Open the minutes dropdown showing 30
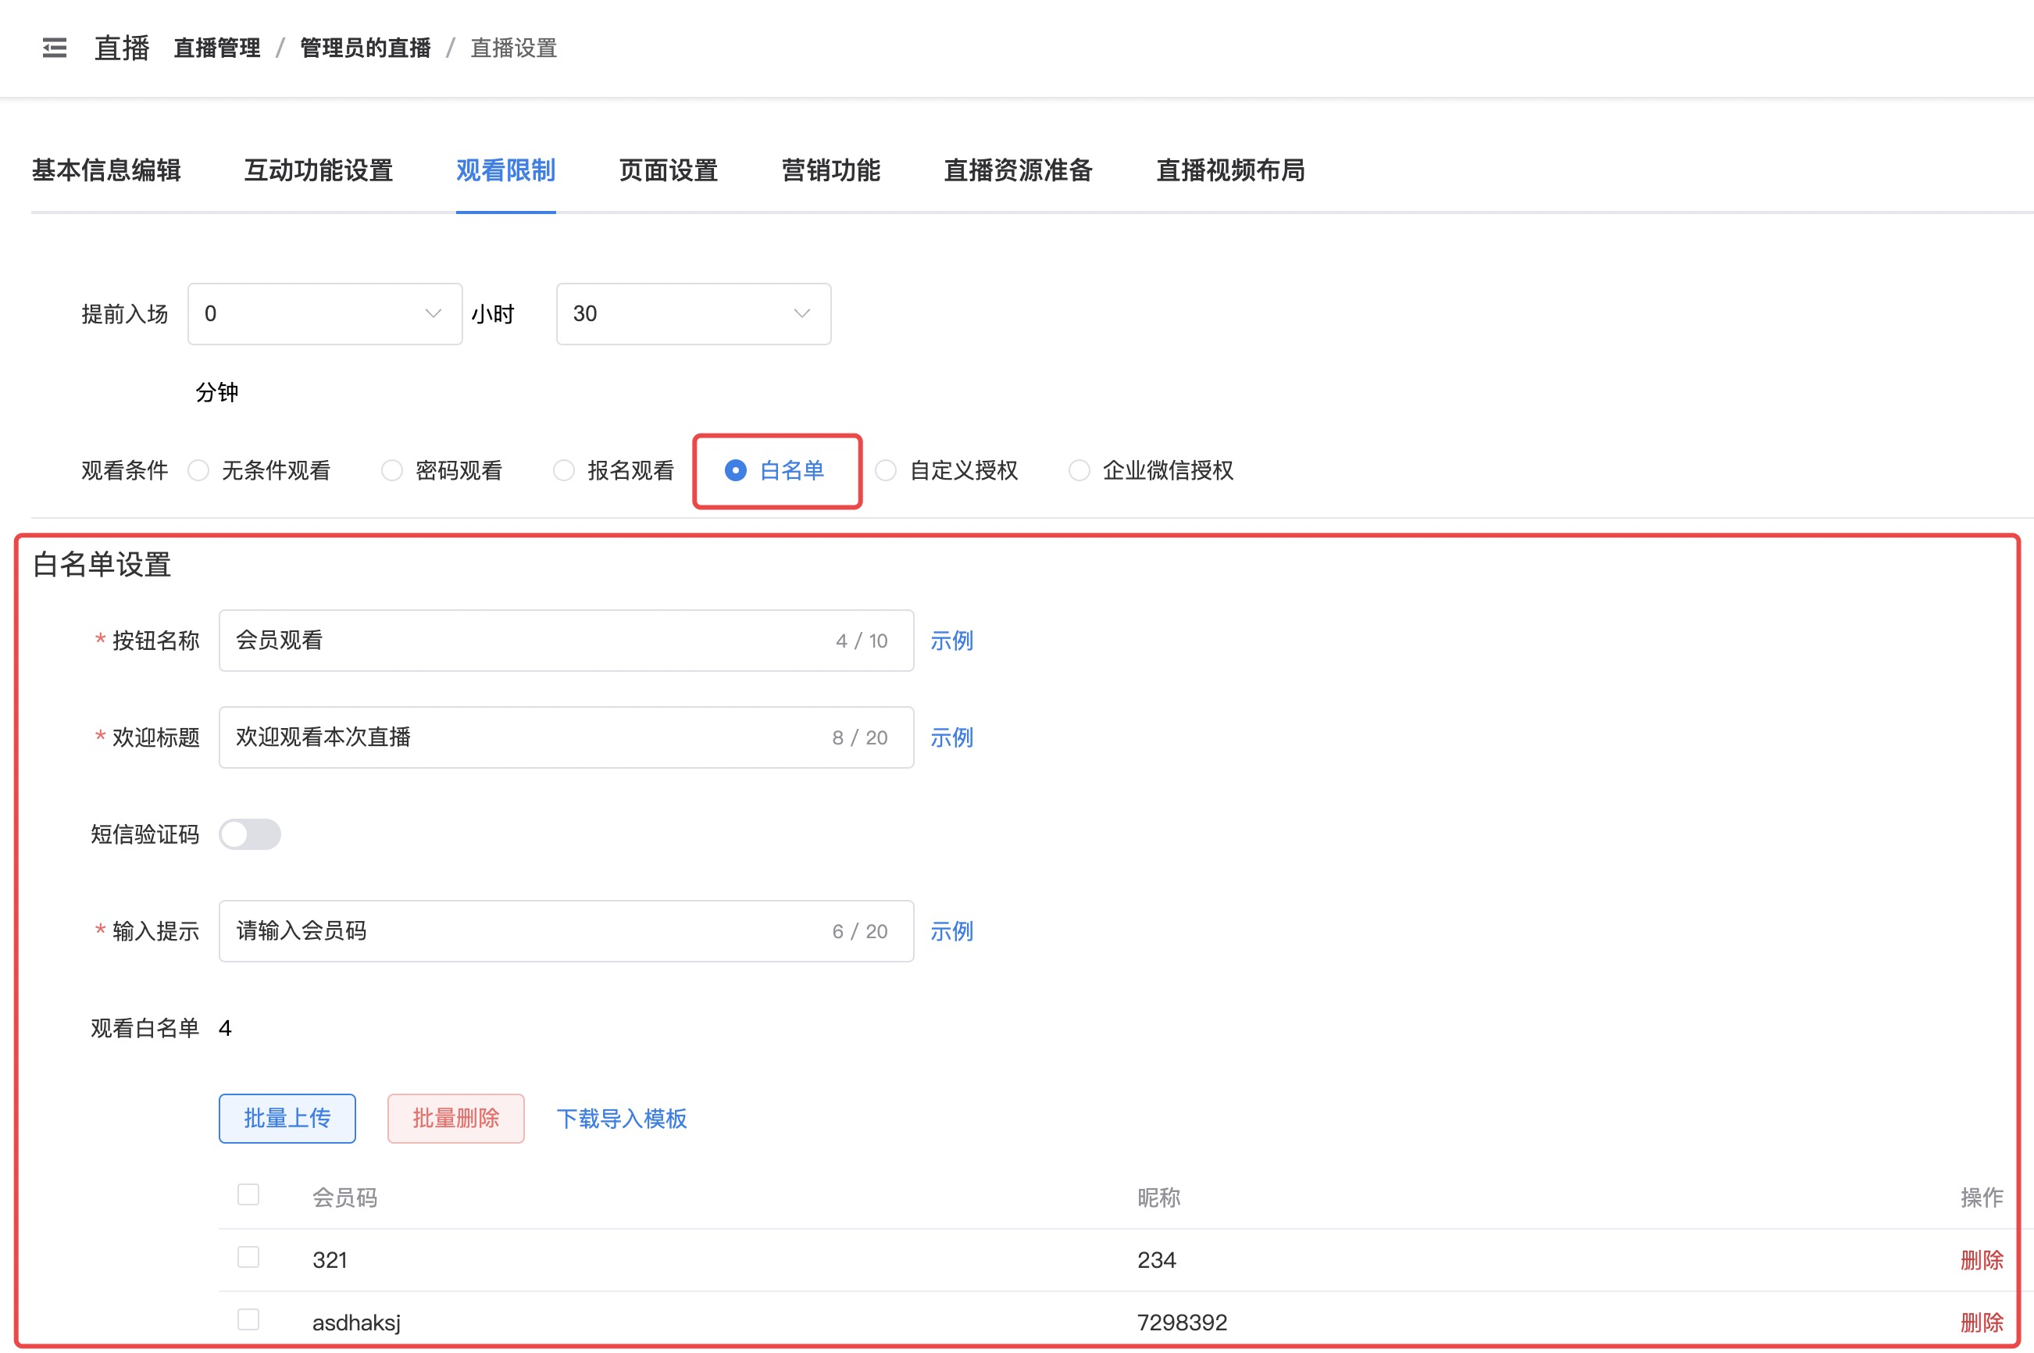The width and height of the screenshot is (2034, 1353). point(692,314)
